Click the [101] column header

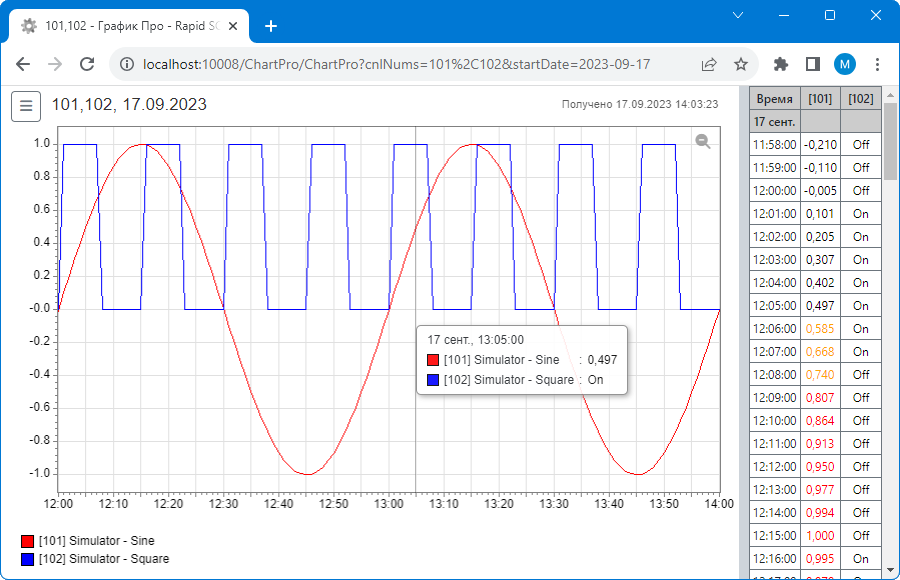(820, 99)
